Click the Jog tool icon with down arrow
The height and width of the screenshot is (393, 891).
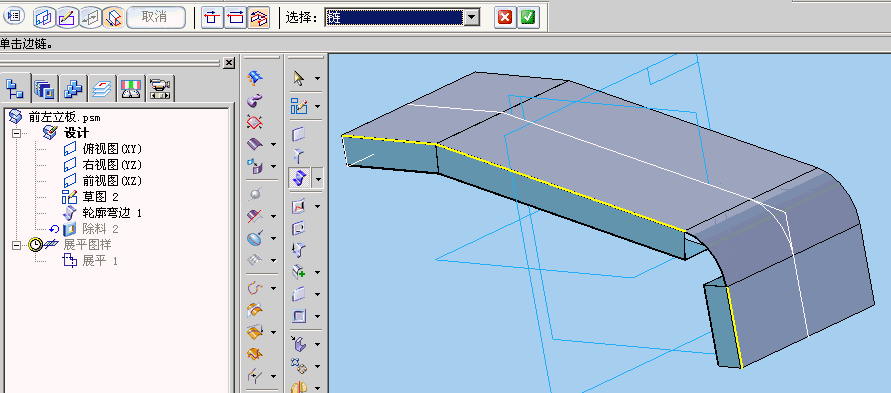tap(299, 250)
